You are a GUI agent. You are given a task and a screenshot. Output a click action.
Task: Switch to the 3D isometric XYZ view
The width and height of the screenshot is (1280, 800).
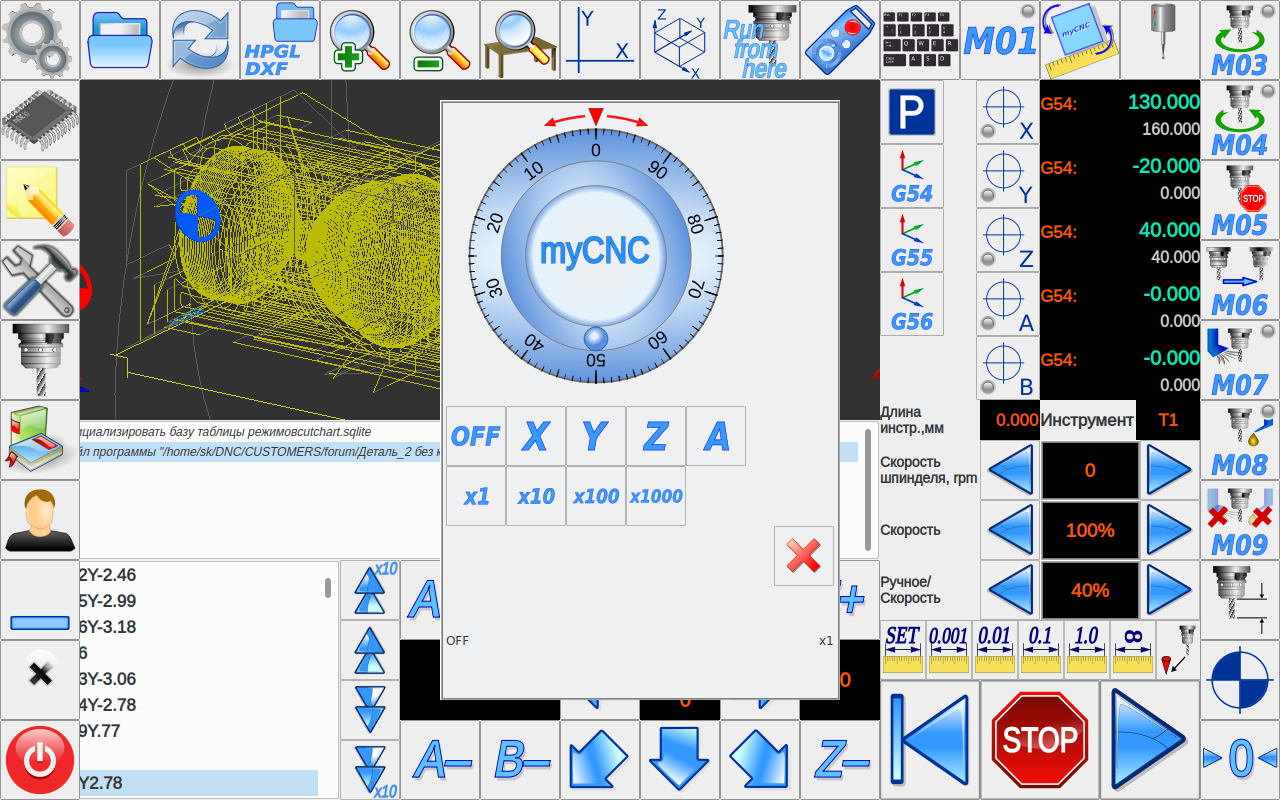pos(680,40)
